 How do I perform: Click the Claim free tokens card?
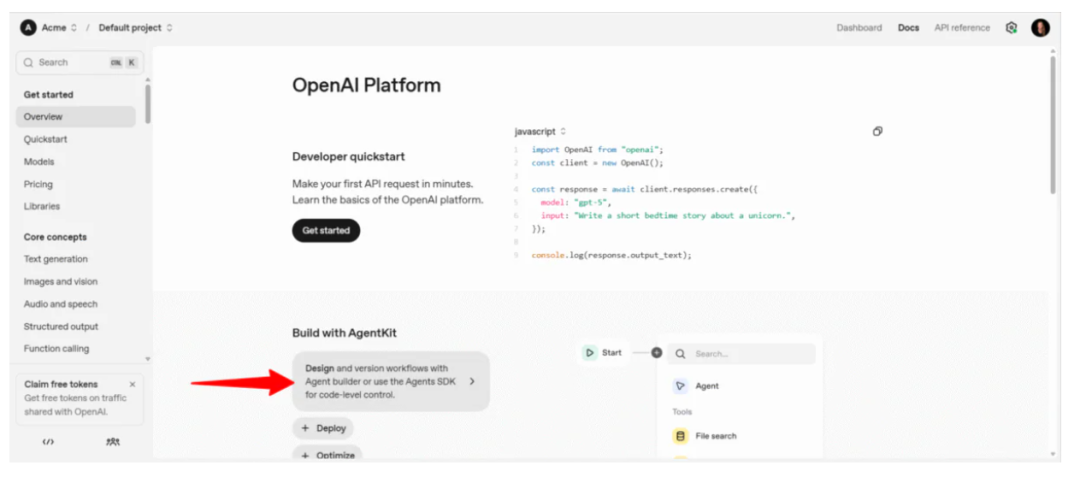(x=80, y=399)
